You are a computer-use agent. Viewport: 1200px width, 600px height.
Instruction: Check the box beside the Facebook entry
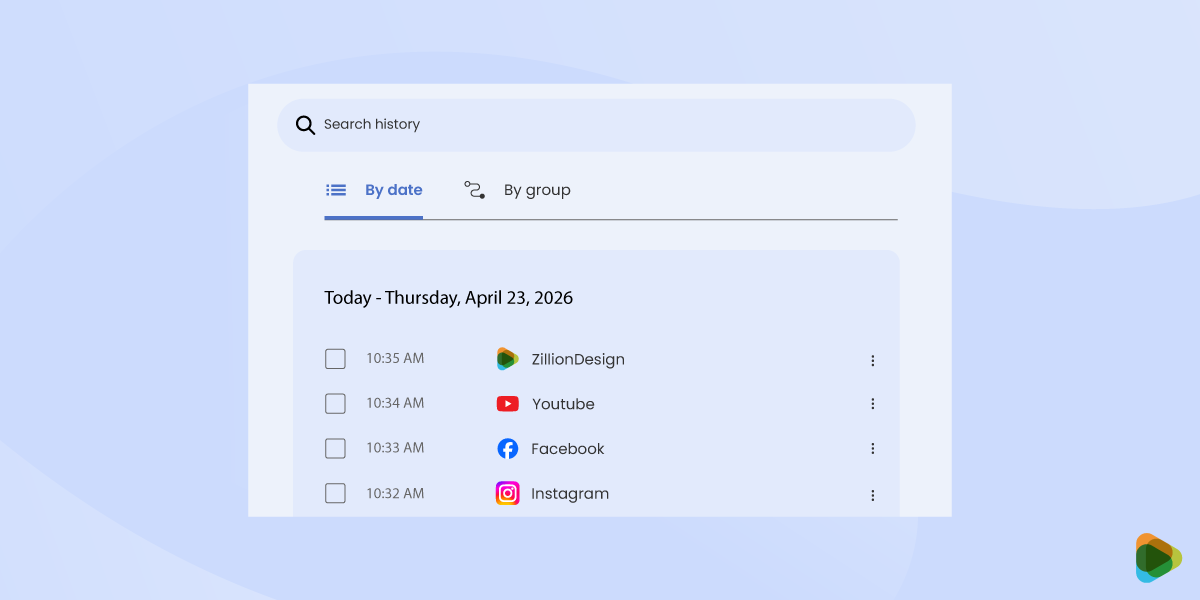click(x=335, y=448)
